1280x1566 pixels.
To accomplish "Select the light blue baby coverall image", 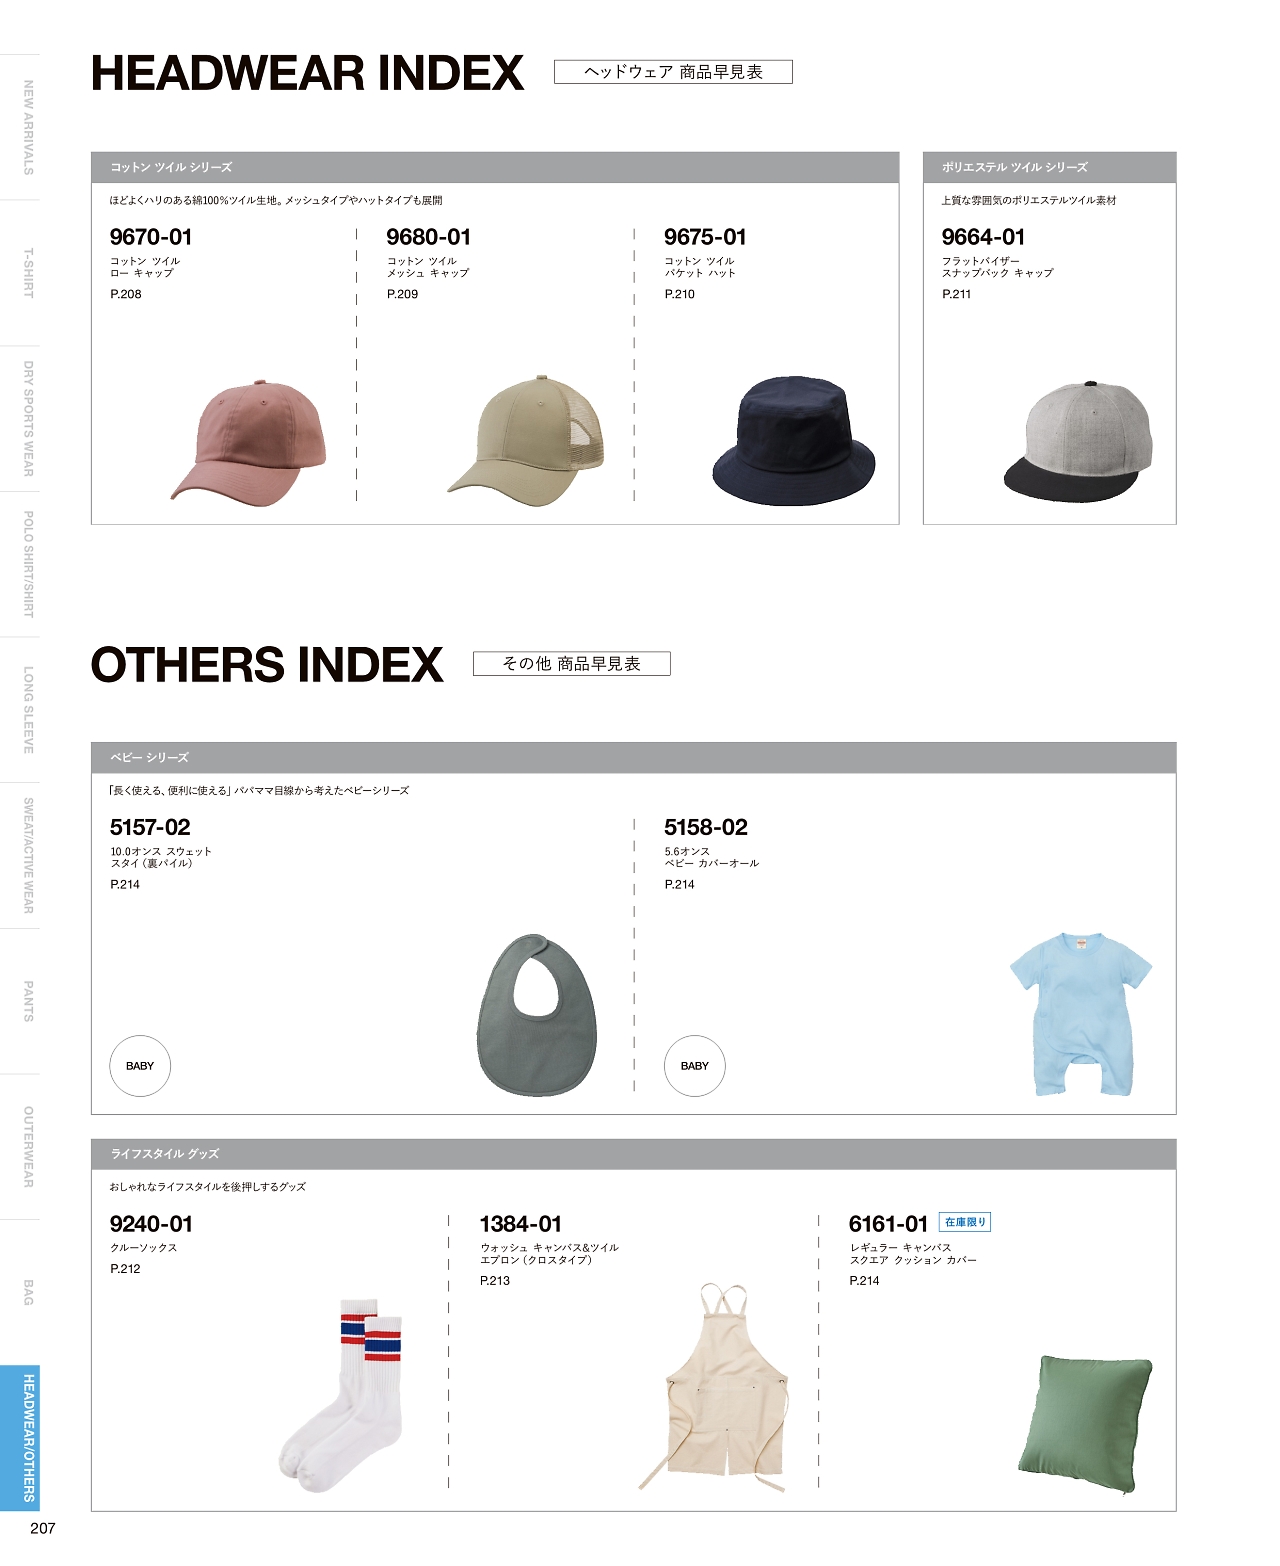I will click(x=1081, y=1014).
